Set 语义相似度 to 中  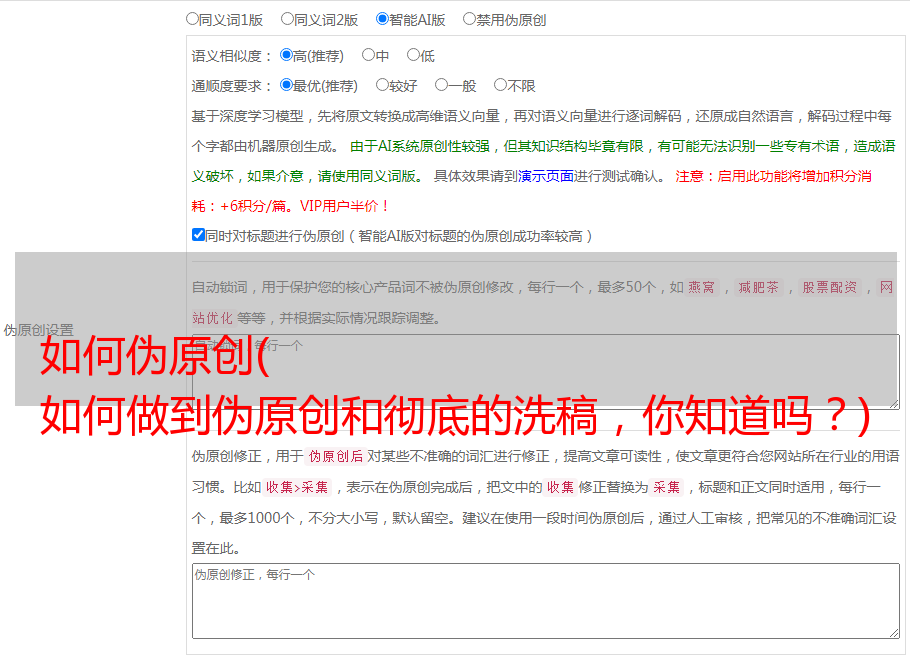(x=368, y=56)
